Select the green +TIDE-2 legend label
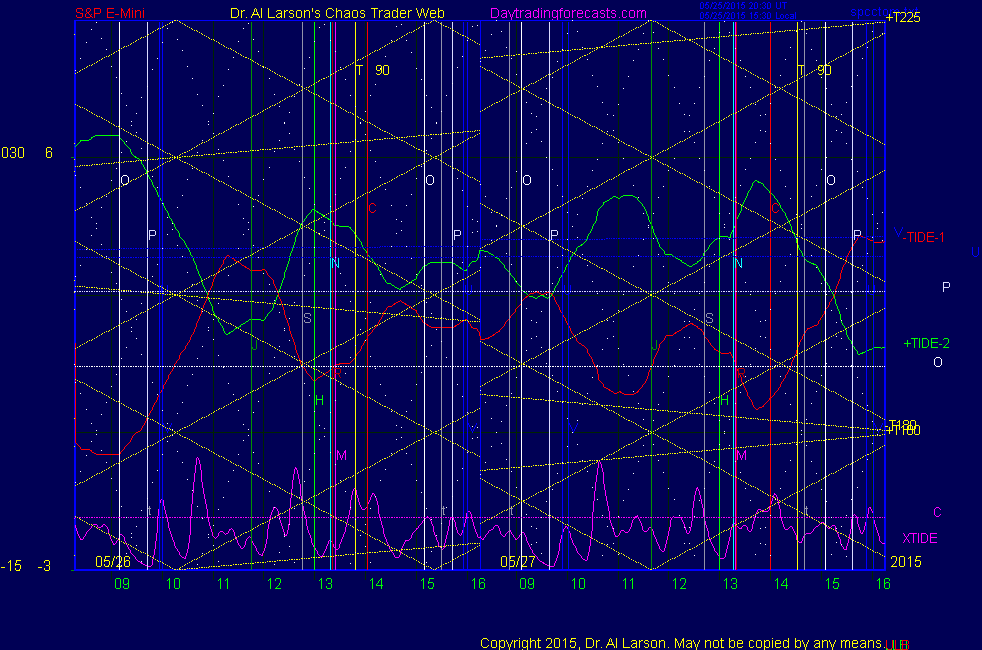Viewport: 982px width, 650px height. tap(926, 343)
